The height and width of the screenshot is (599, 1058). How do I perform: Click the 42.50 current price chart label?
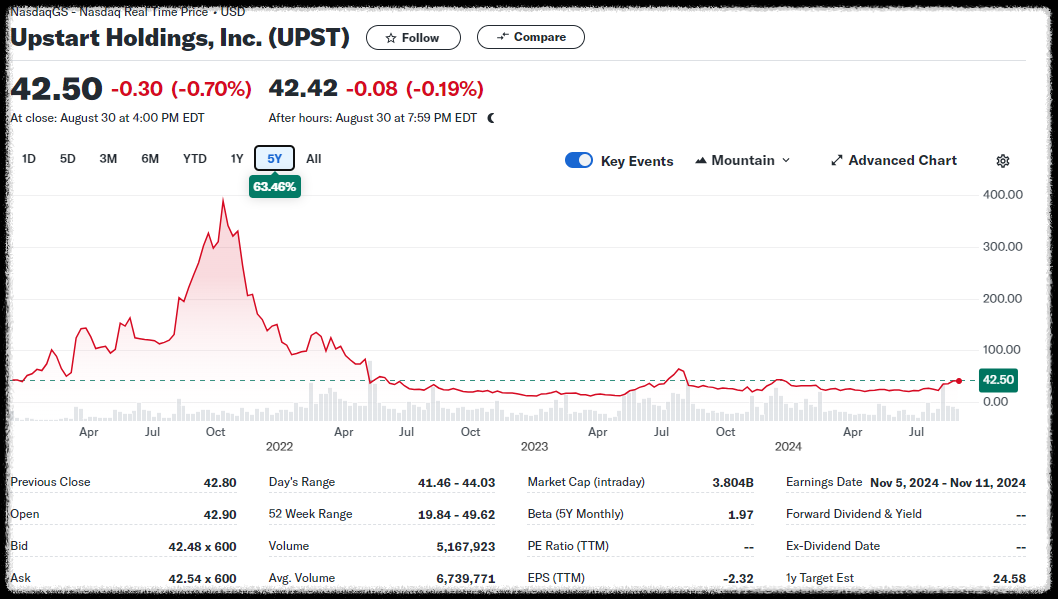pos(998,380)
